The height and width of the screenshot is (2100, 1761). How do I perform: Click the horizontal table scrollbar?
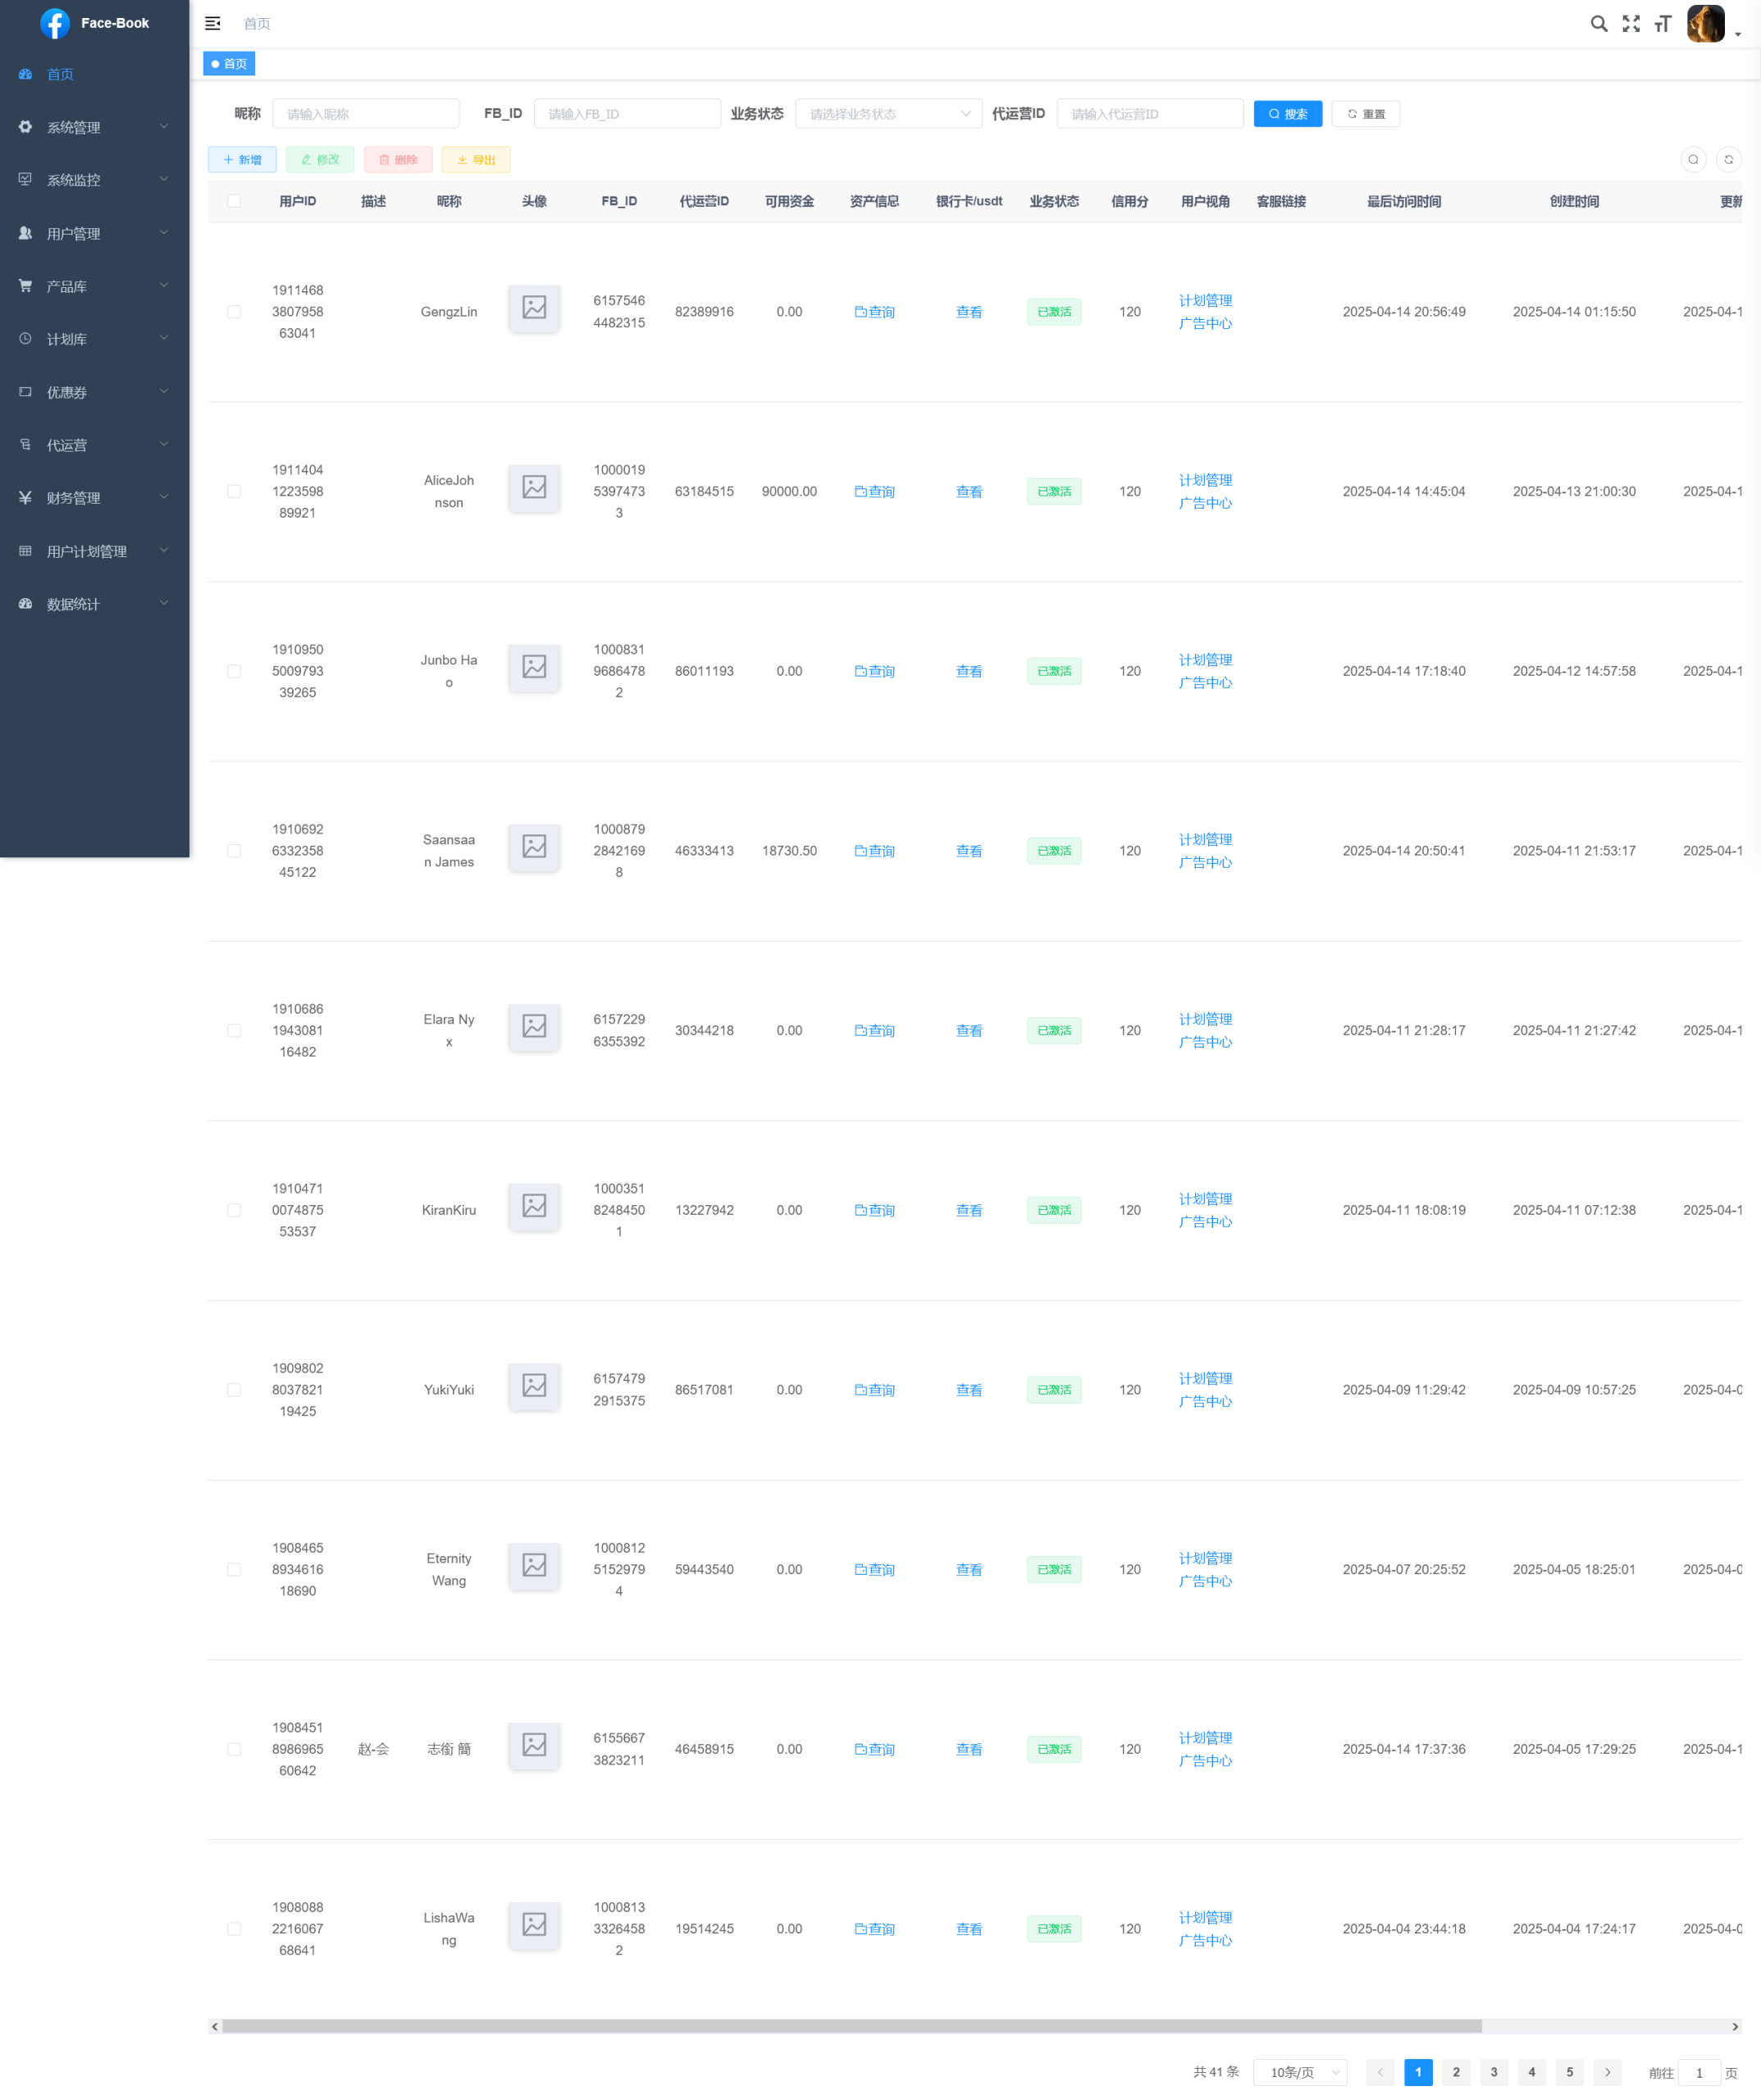pos(850,2026)
